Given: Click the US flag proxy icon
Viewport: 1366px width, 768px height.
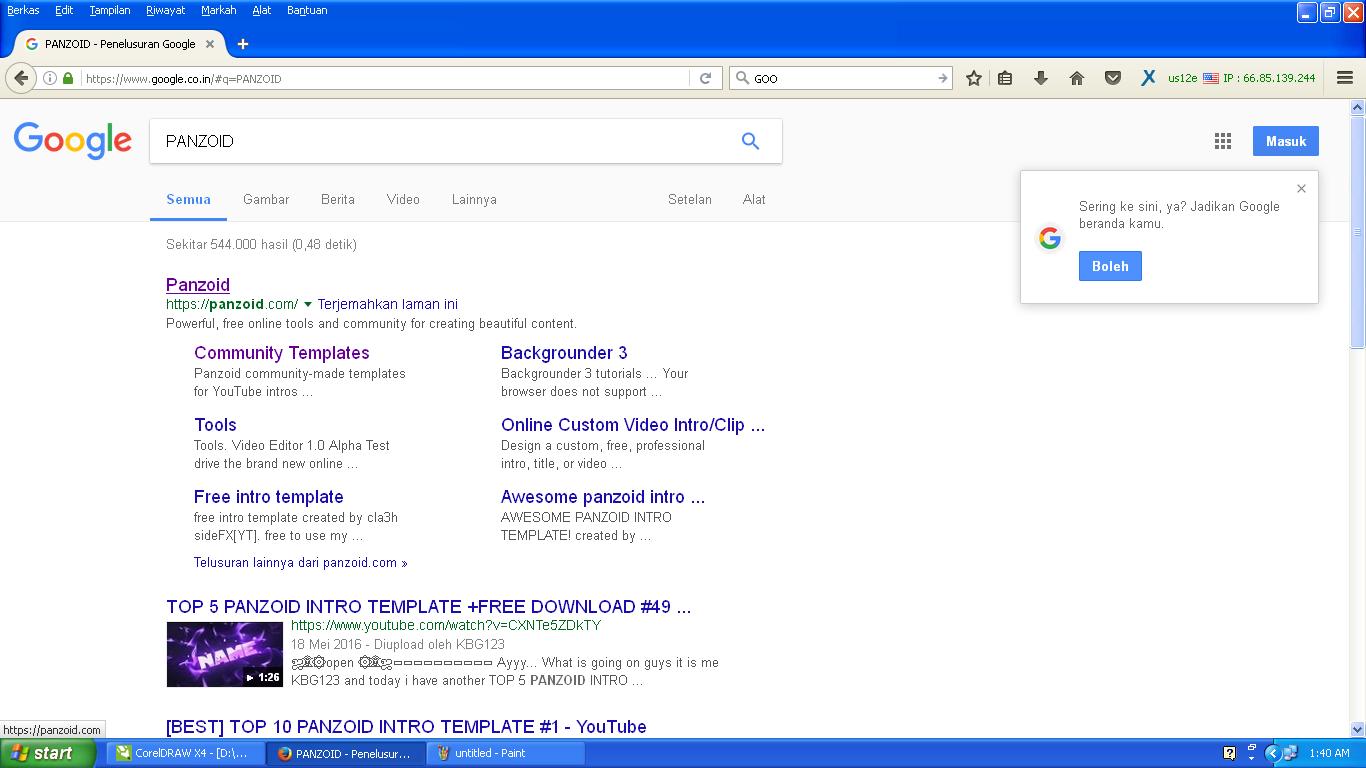Looking at the screenshot, I should [x=1210, y=78].
